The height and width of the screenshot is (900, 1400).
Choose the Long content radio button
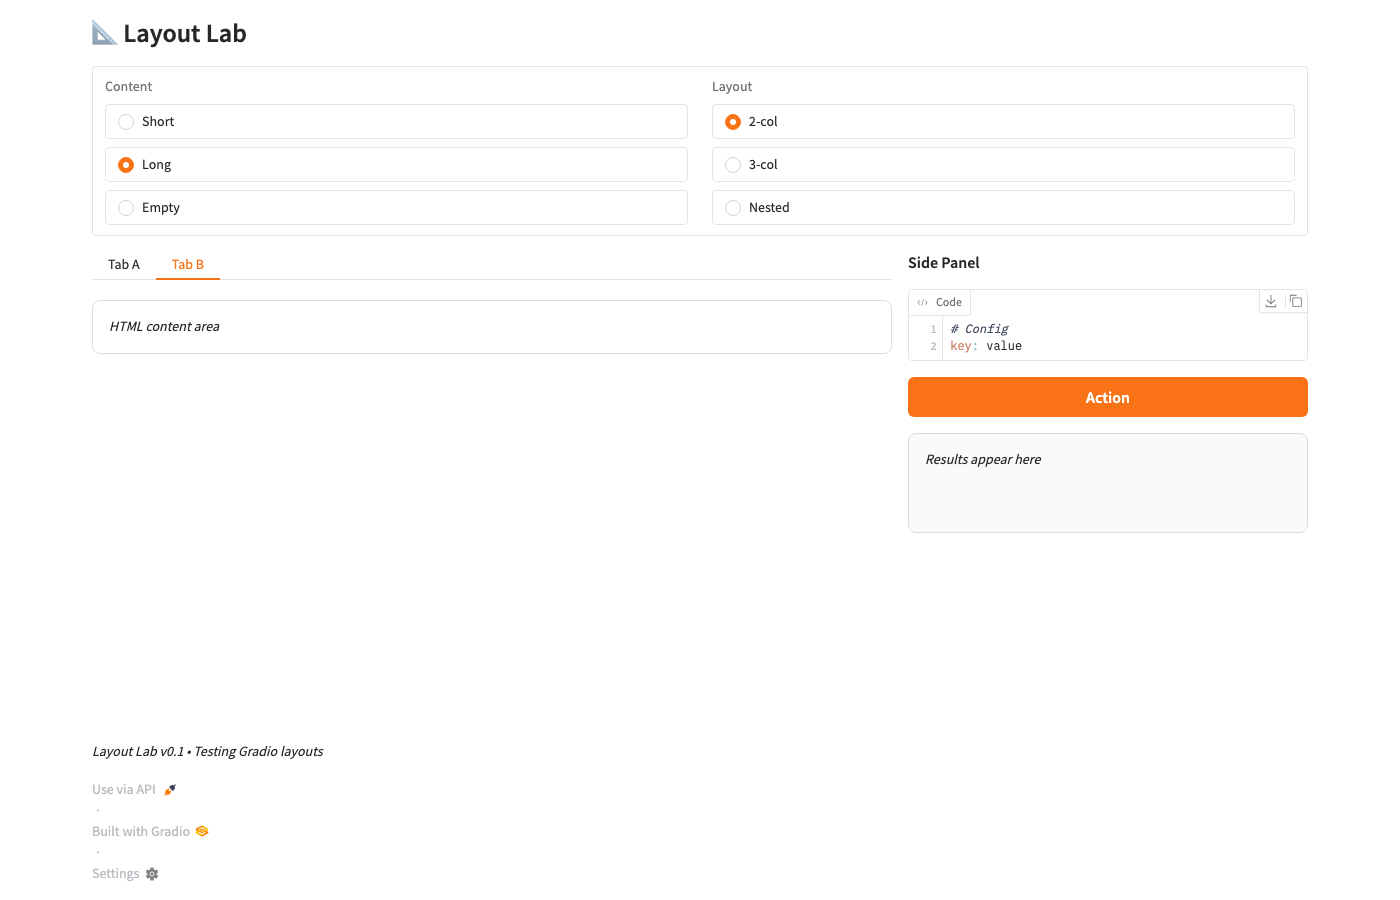[x=126, y=165]
